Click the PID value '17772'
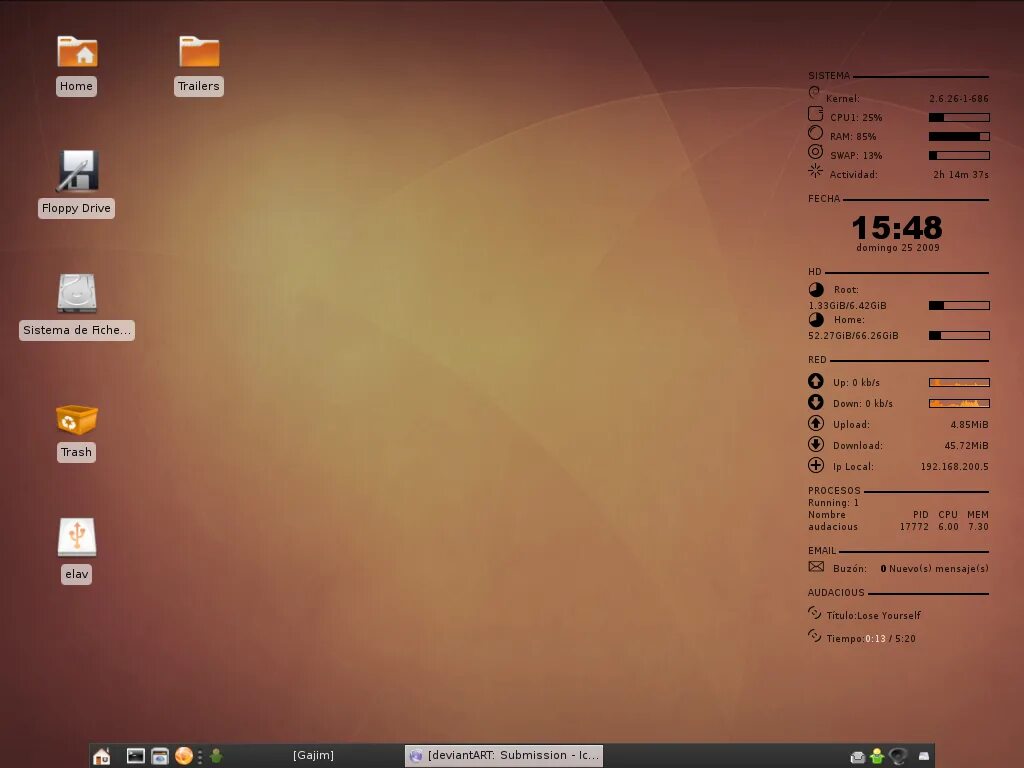Screen dimensions: 1024x768 point(914,527)
